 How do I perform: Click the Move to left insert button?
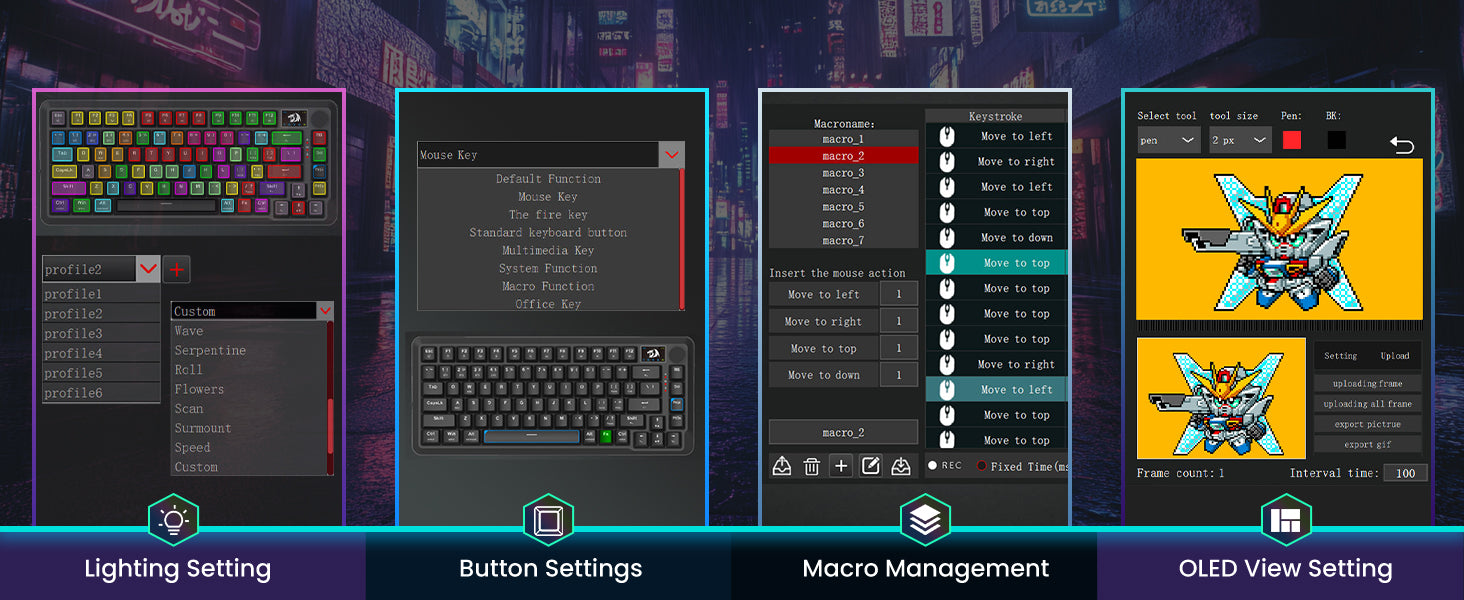pyautogui.click(x=823, y=295)
